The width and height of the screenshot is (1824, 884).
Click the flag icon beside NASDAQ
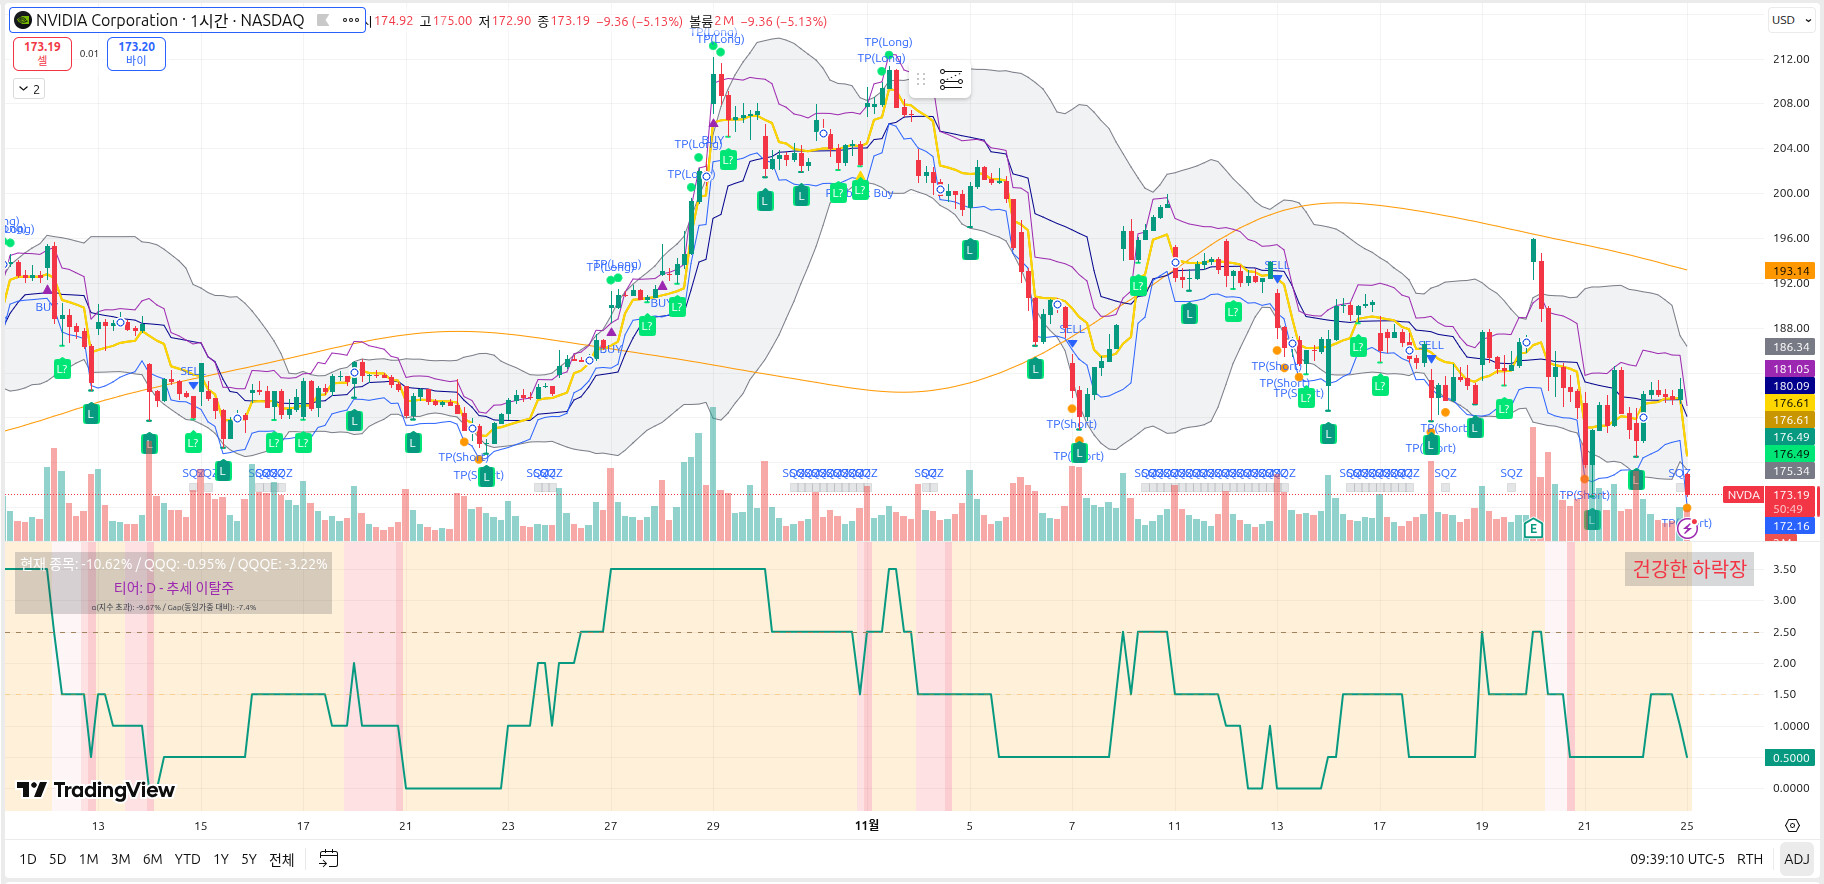(323, 20)
